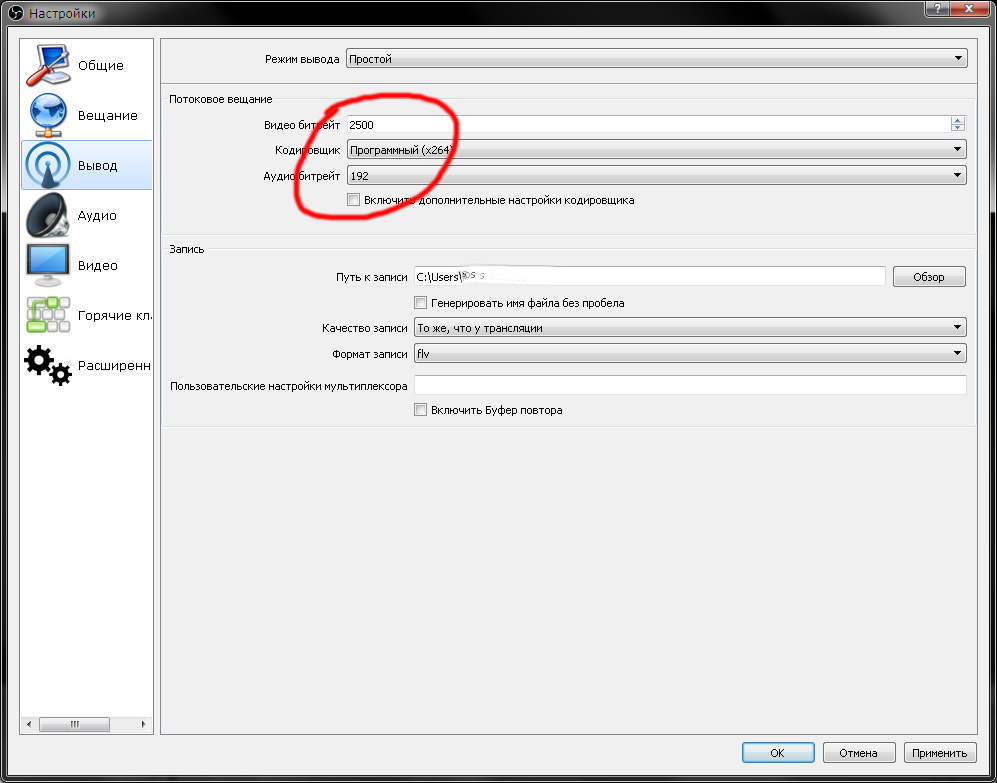The height and width of the screenshot is (783, 997).
Task: Confirm settings with OK button
Action: pos(778,752)
